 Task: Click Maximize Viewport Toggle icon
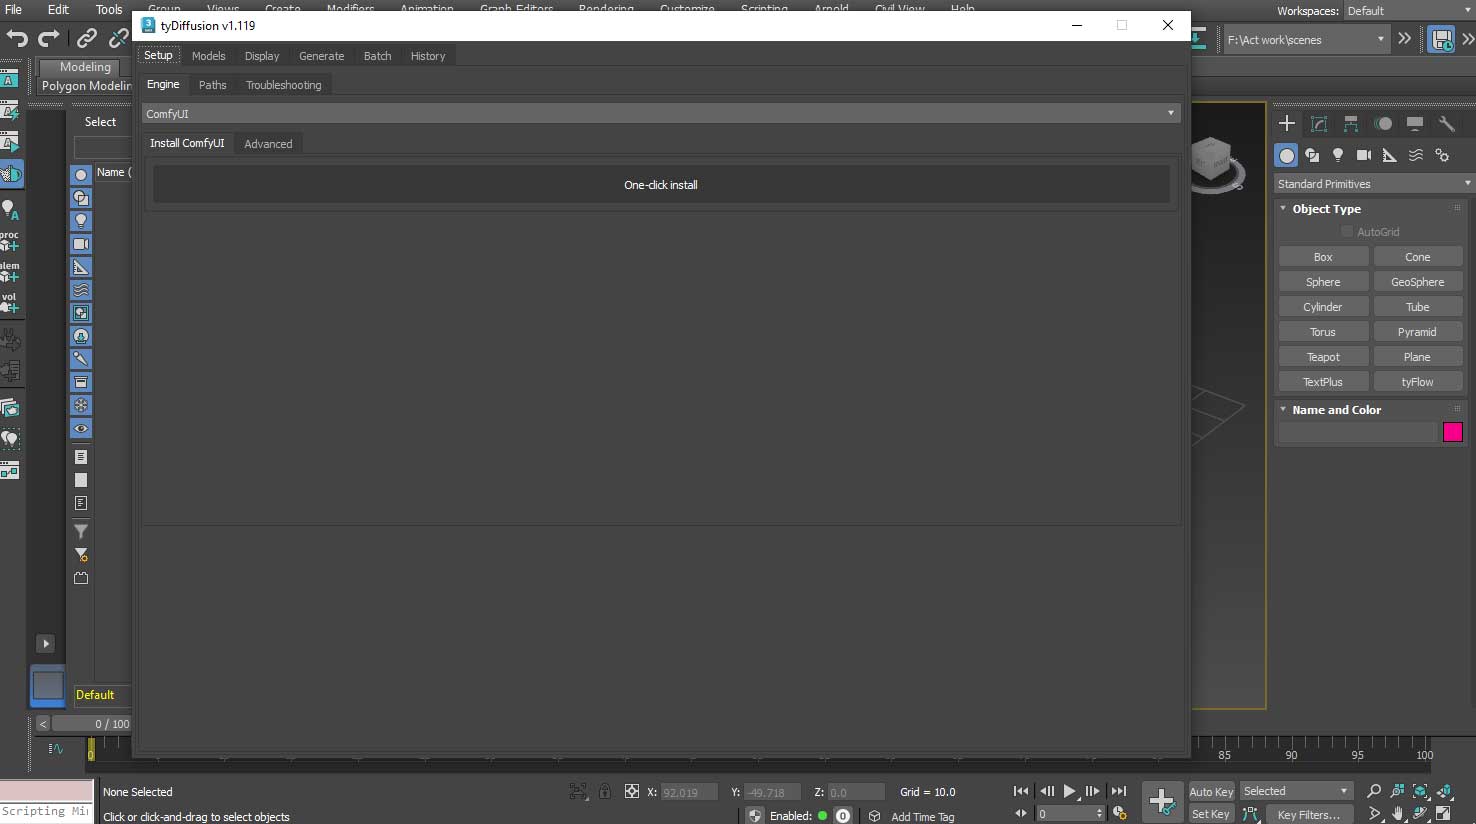[x=1444, y=814]
